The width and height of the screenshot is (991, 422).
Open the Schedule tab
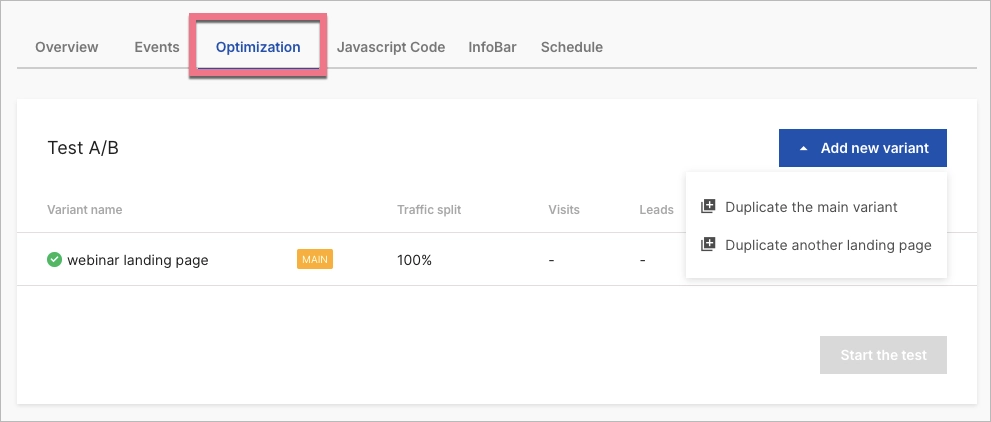point(571,47)
